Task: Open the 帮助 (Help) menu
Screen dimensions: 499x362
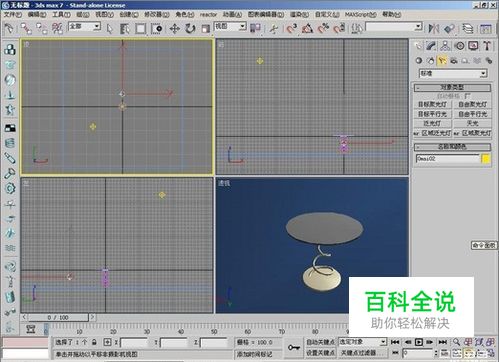Action: tap(391, 14)
